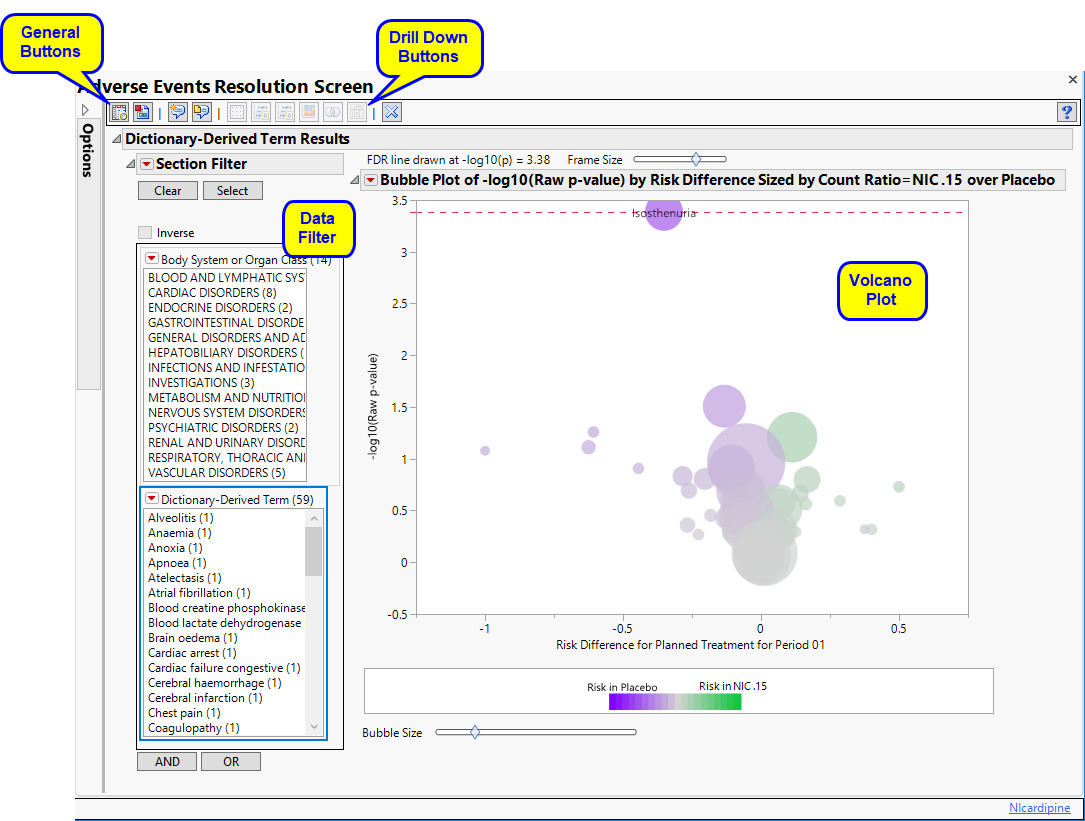Click the view notes speech bubble icon
This screenshot has height=821, width=1085.
(201, 112)
